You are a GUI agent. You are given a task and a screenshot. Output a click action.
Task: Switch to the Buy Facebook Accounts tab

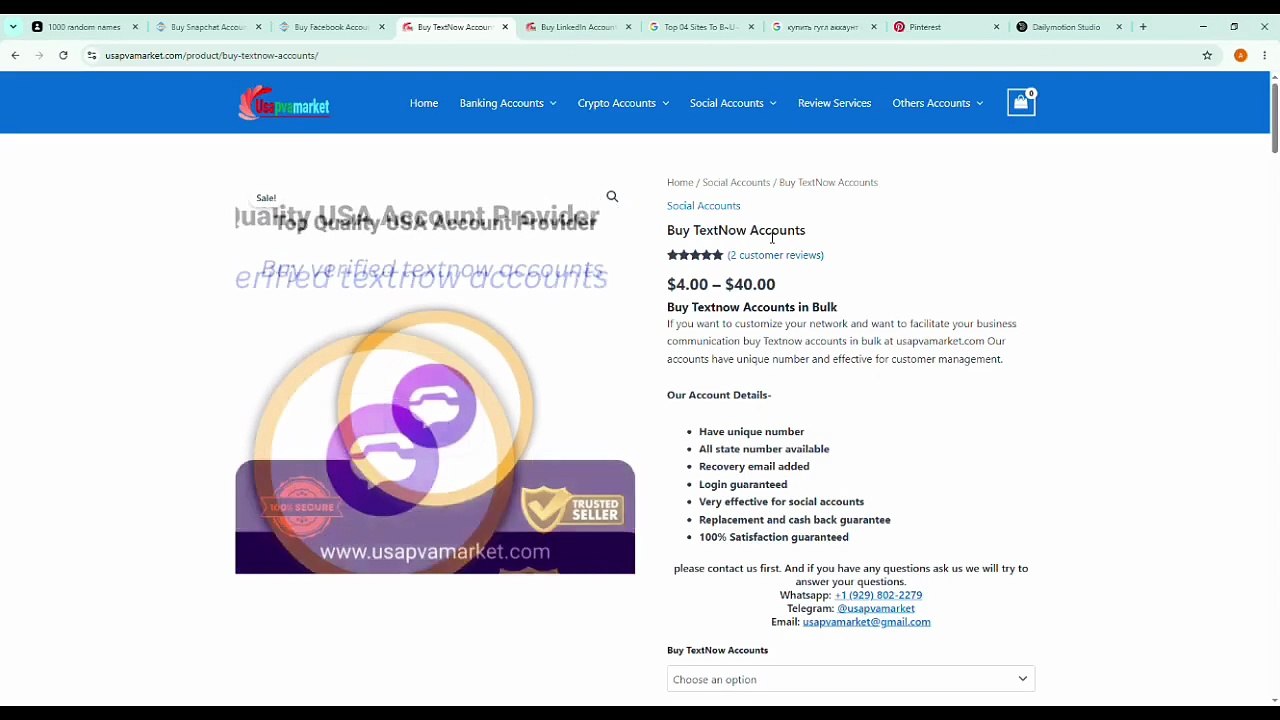coord(331,27)
